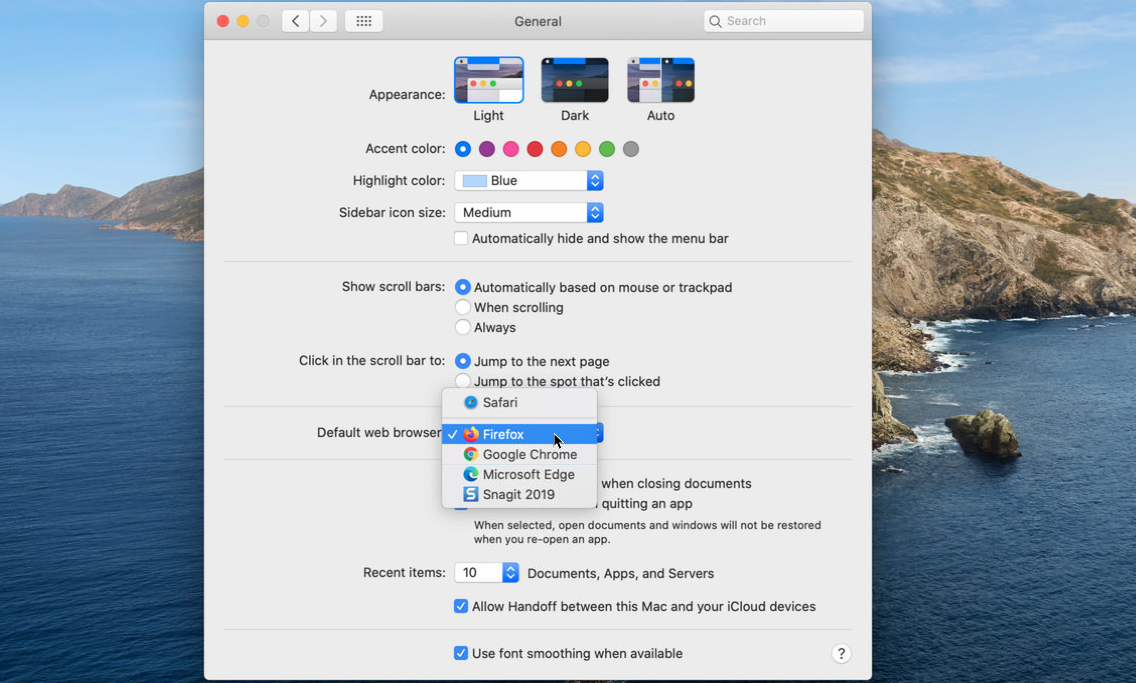This screenshot has height=683, width=1136.
Task: Enable automatically hide and show menu bar
Action: [461, 238]
